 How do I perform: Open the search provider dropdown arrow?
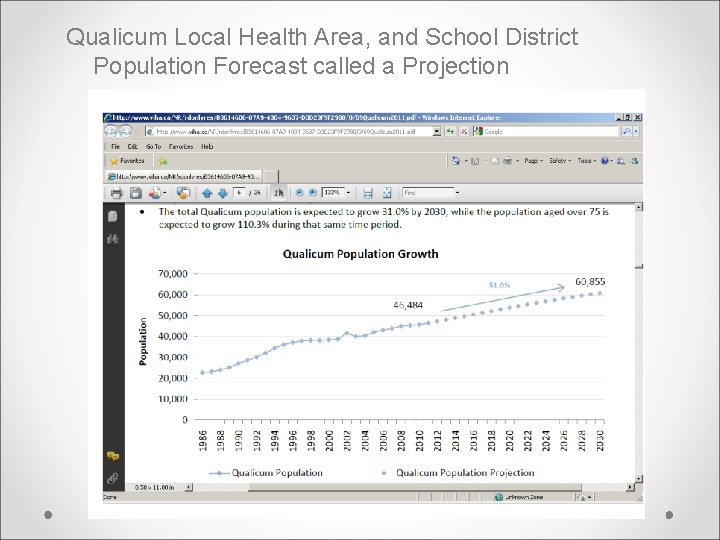[x=636, y=131]
